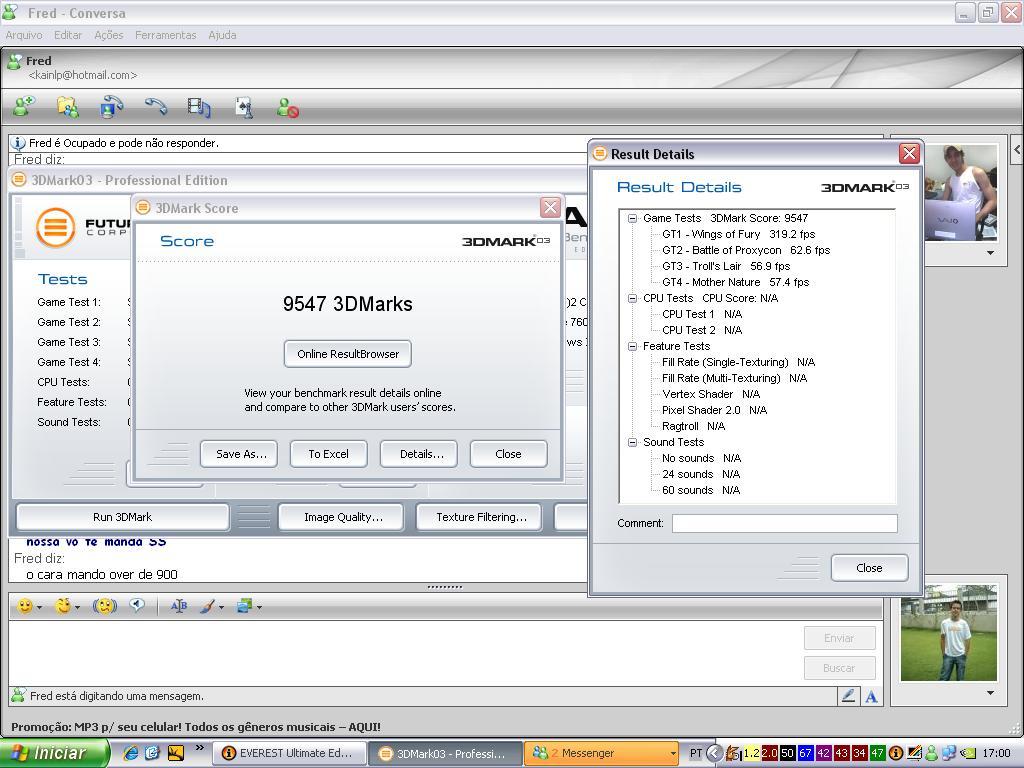This screenshot has width=1024, height=768.
Task: Select GT3 - Troll's Lair result row
Action: [726, 266]
